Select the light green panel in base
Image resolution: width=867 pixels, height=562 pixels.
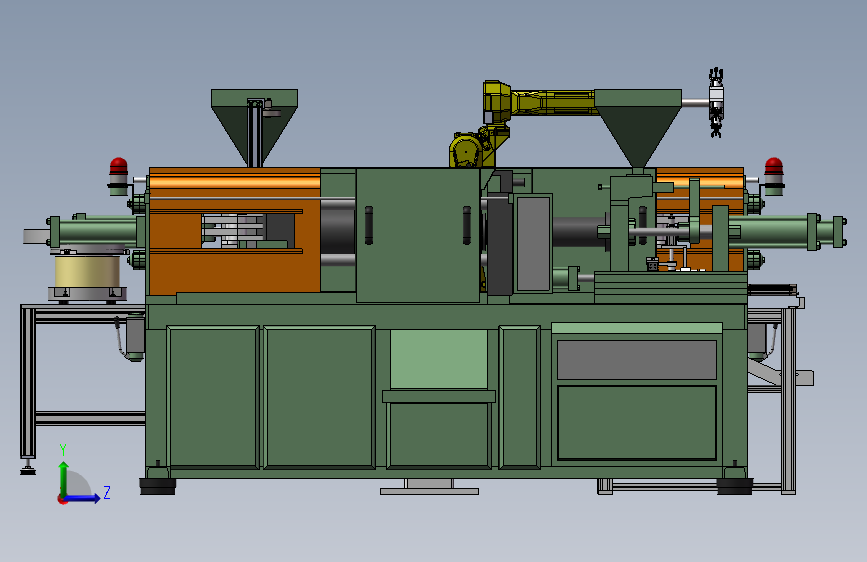click(438, 360)
